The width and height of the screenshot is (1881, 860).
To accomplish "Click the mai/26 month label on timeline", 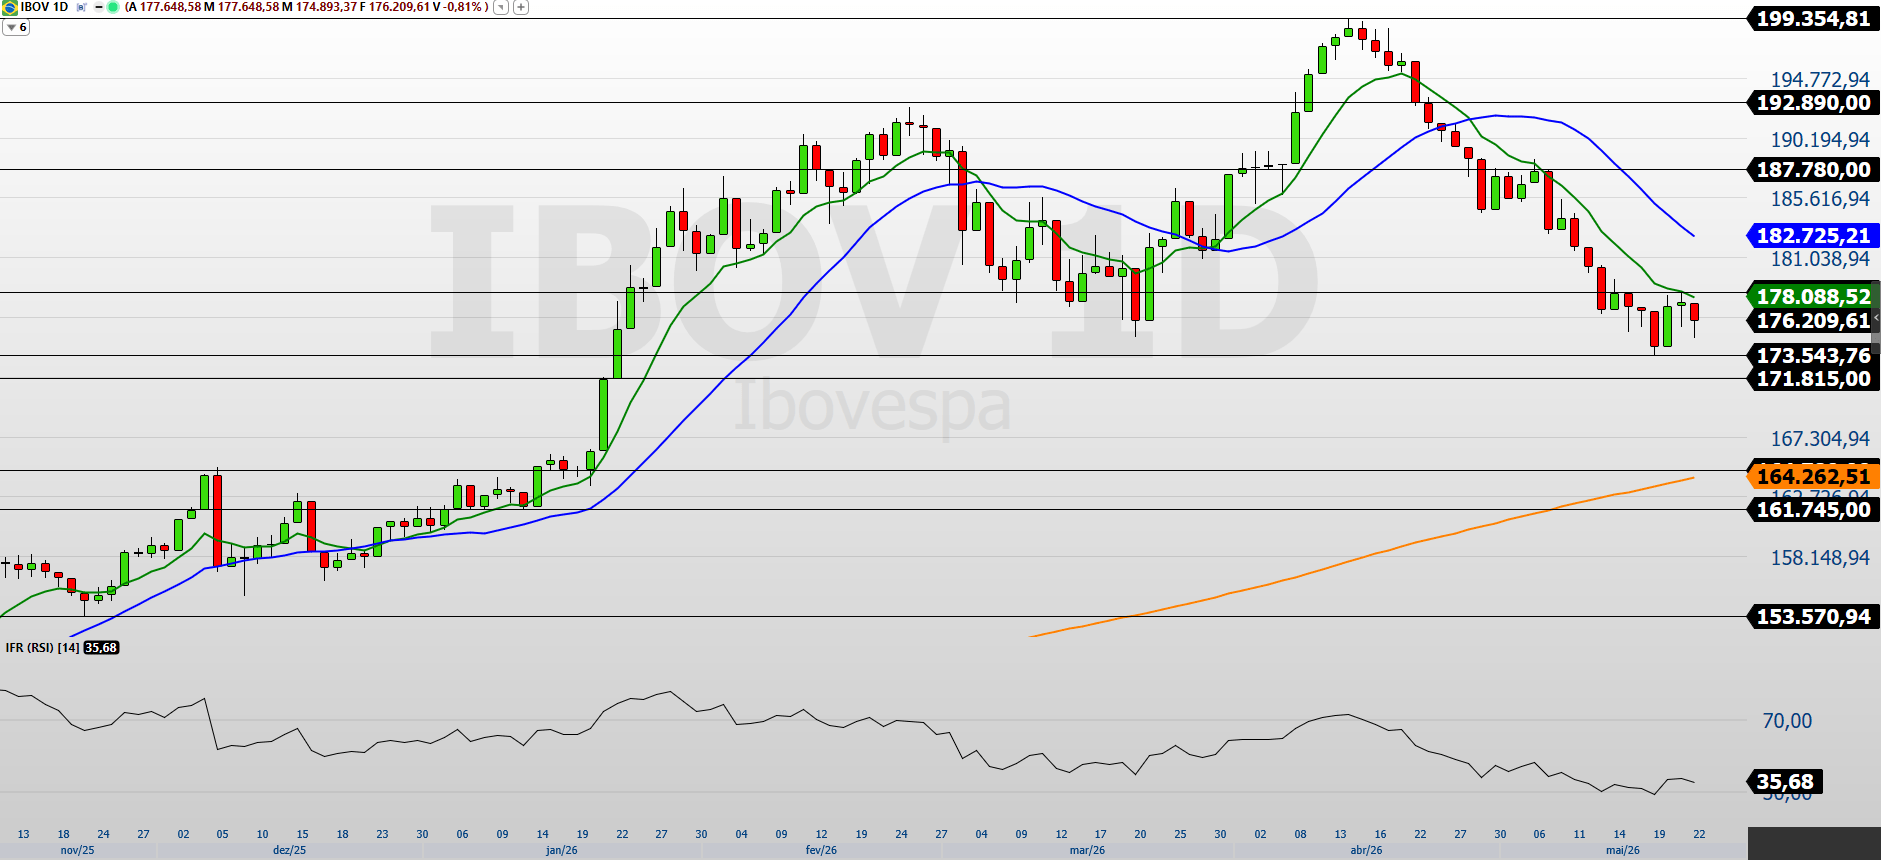I will (1623, 851).
